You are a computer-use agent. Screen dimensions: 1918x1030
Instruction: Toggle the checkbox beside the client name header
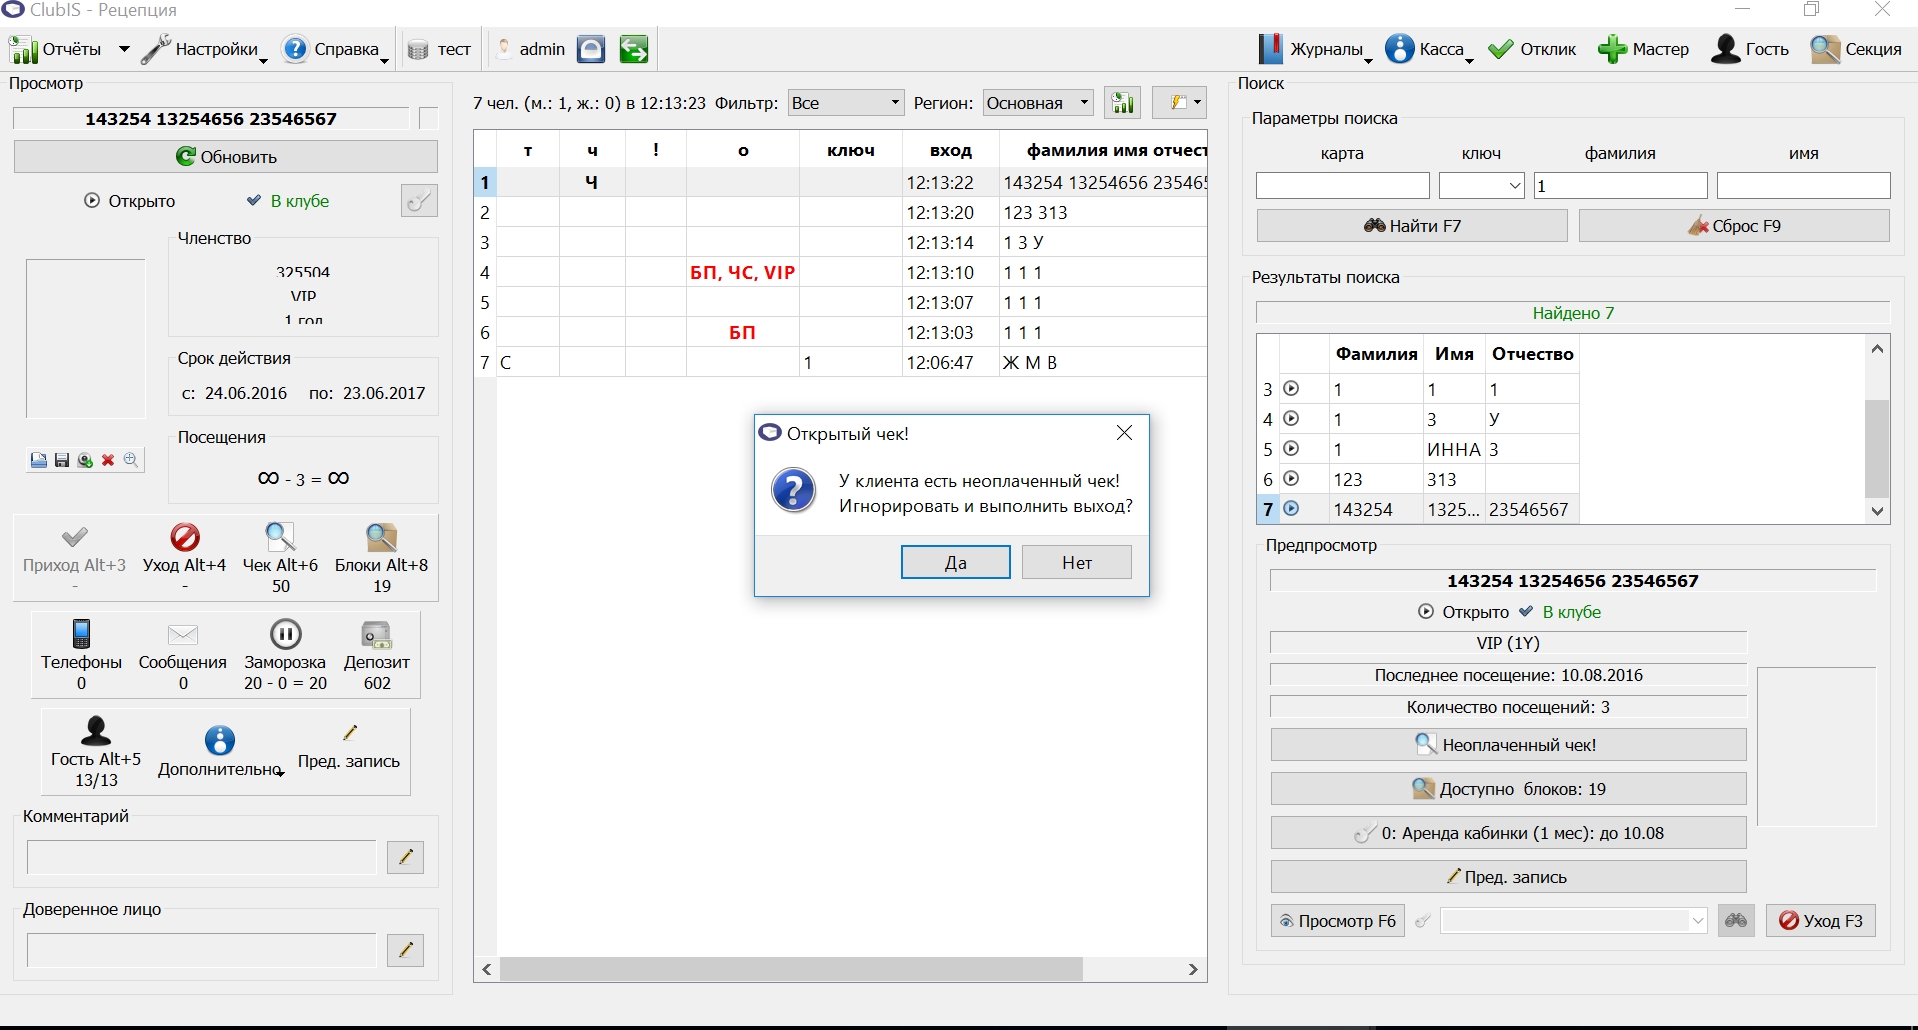coord(429,118)
